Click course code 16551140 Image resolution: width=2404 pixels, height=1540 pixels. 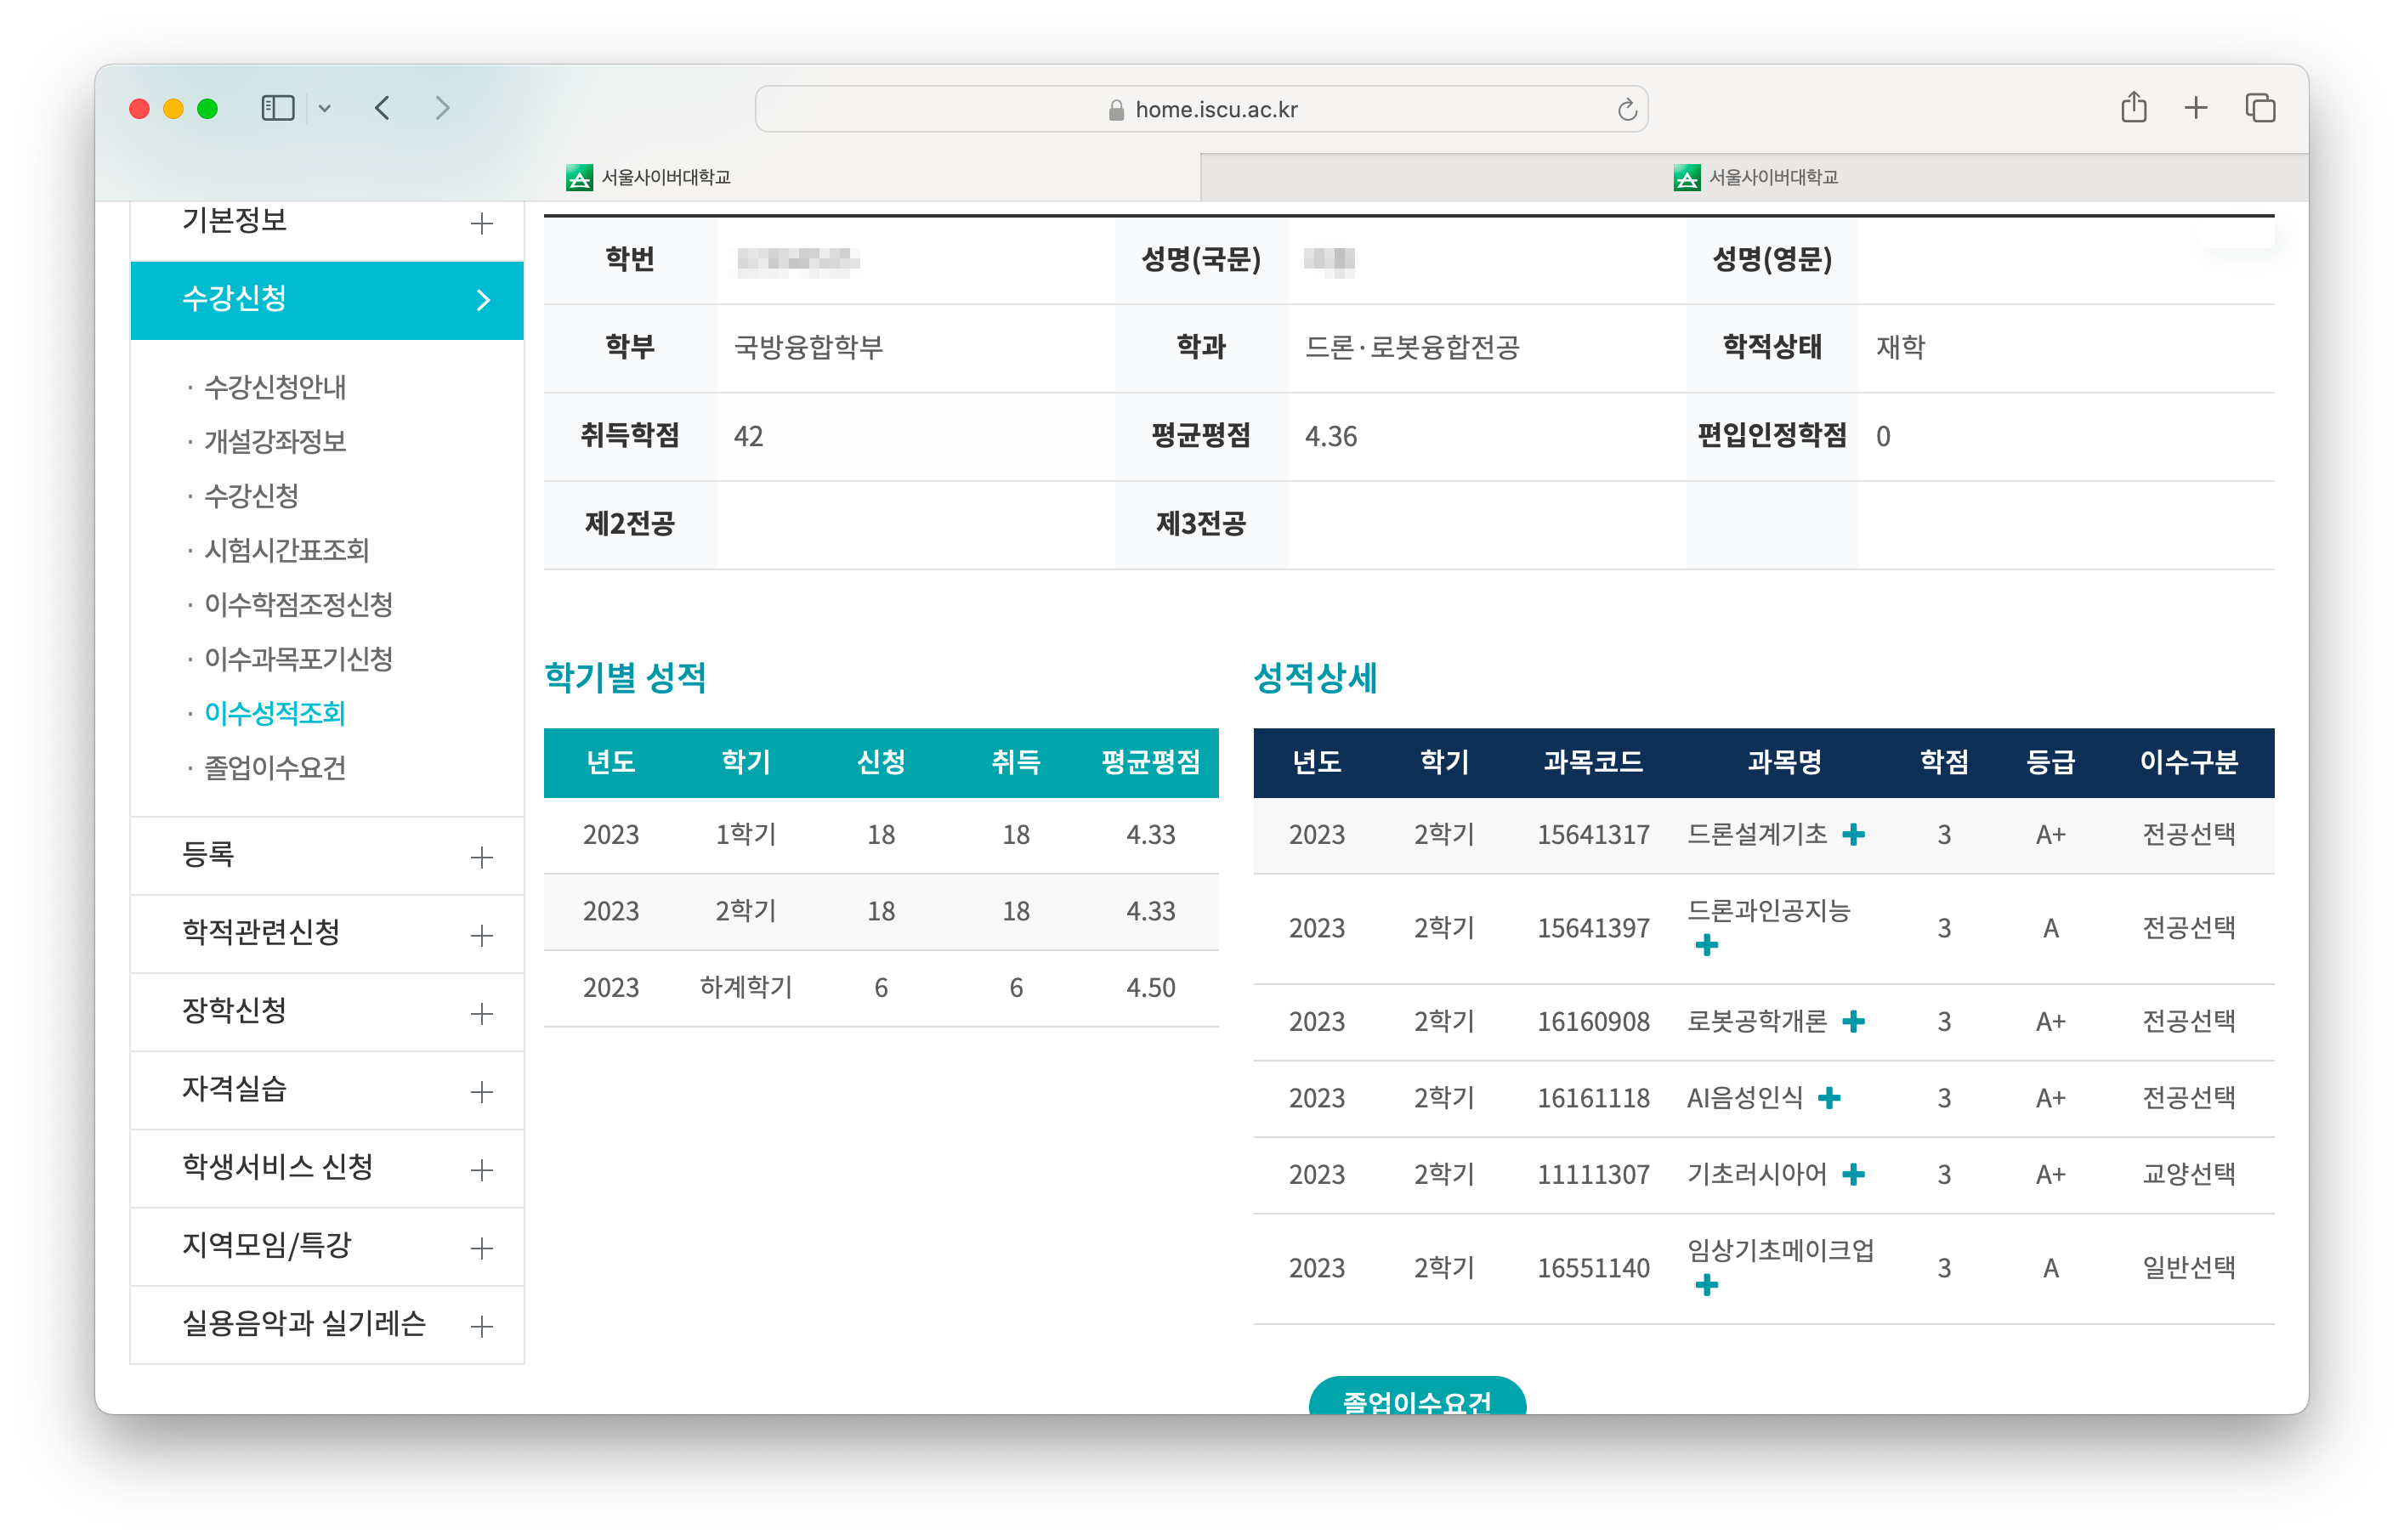pos(1593,1269)
